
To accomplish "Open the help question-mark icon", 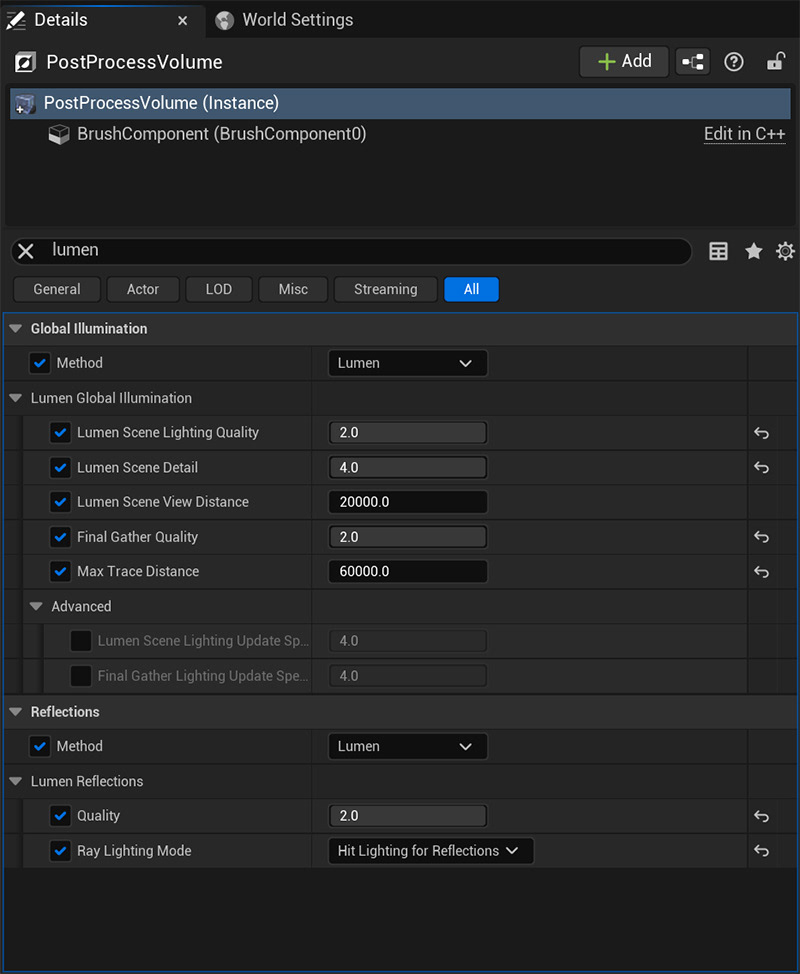I will (734, 61).
